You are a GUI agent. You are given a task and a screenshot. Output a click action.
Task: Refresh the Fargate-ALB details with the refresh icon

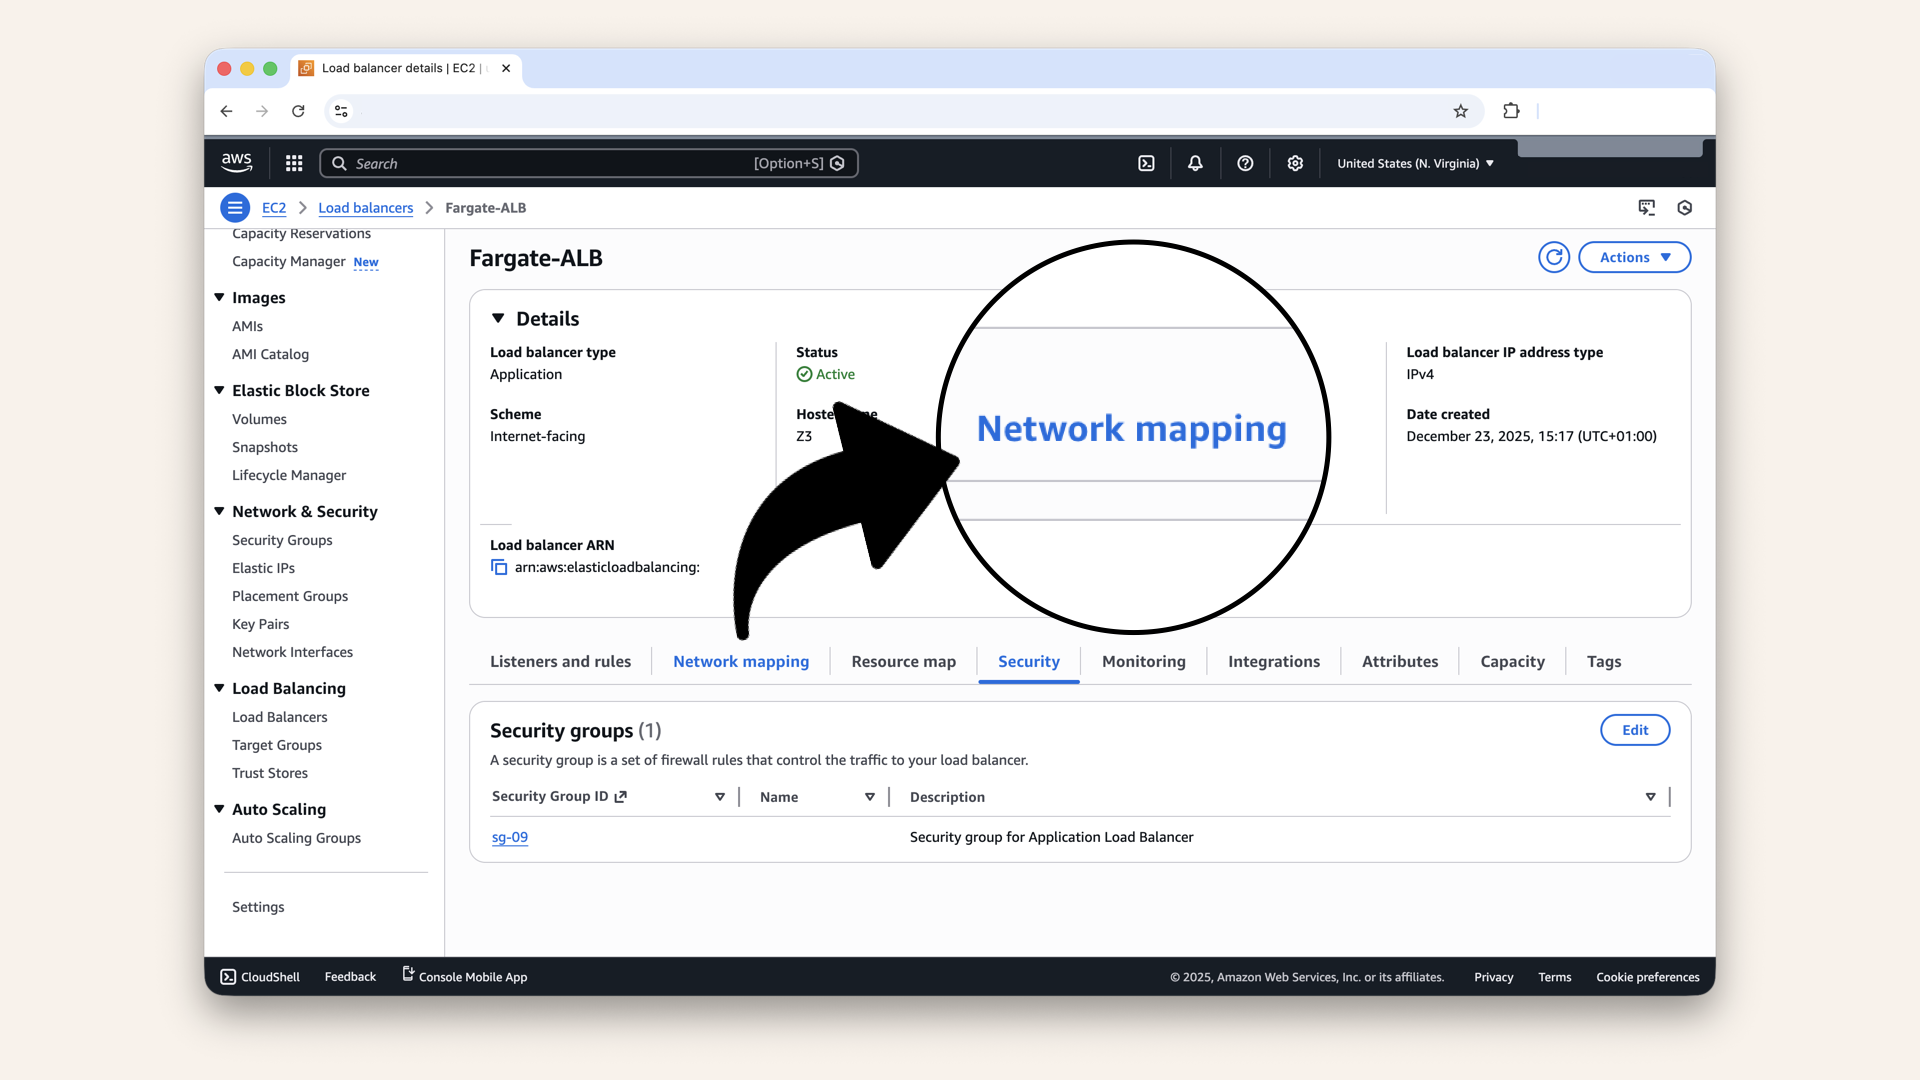click(1553, 257)
